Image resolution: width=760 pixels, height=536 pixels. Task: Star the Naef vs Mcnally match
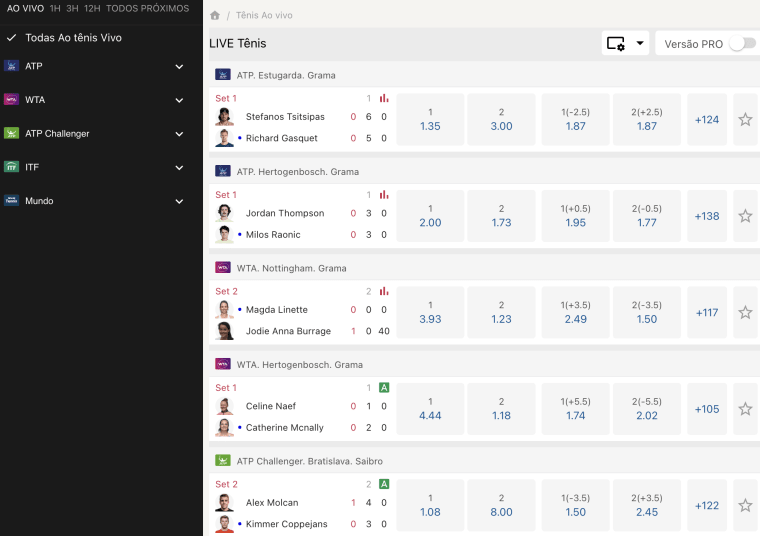[x=745, y=409]
